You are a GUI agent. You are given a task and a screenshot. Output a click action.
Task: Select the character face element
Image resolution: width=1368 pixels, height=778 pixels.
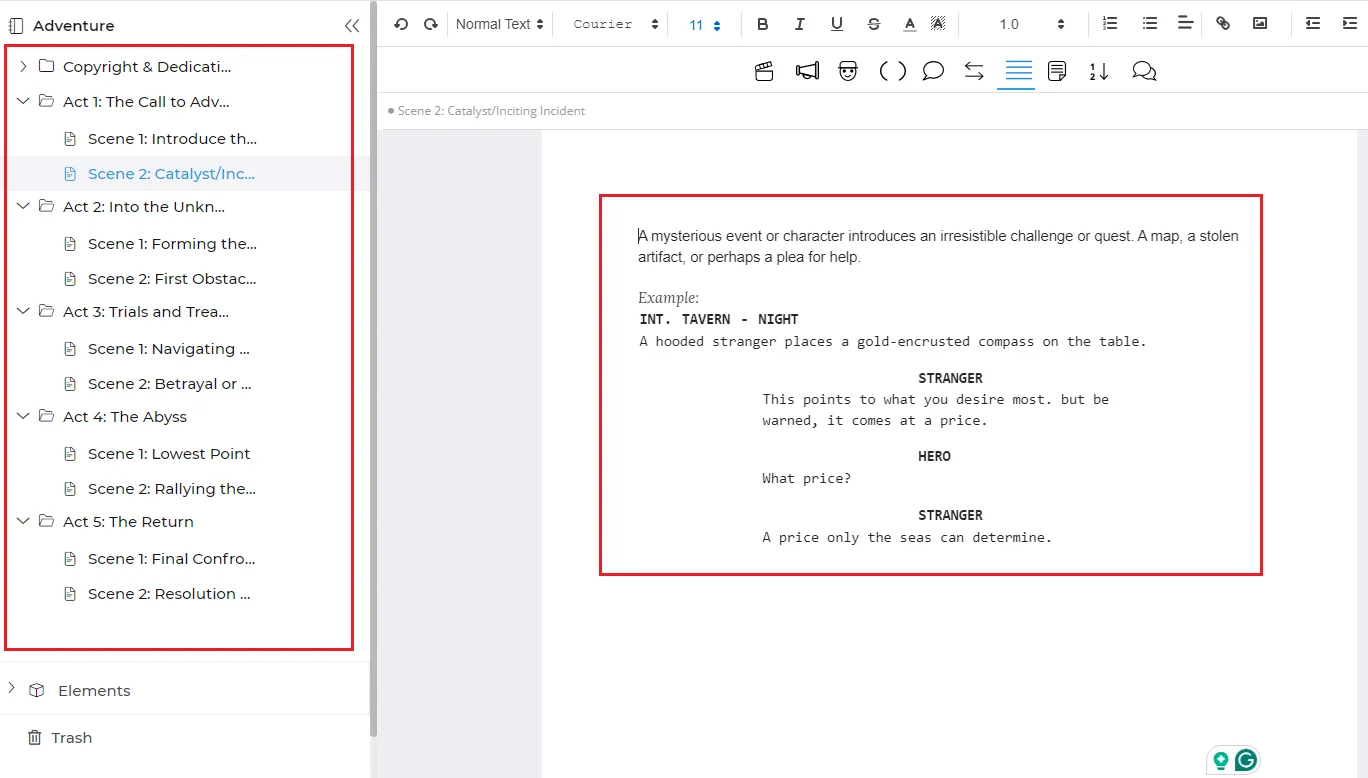point(848,71)
